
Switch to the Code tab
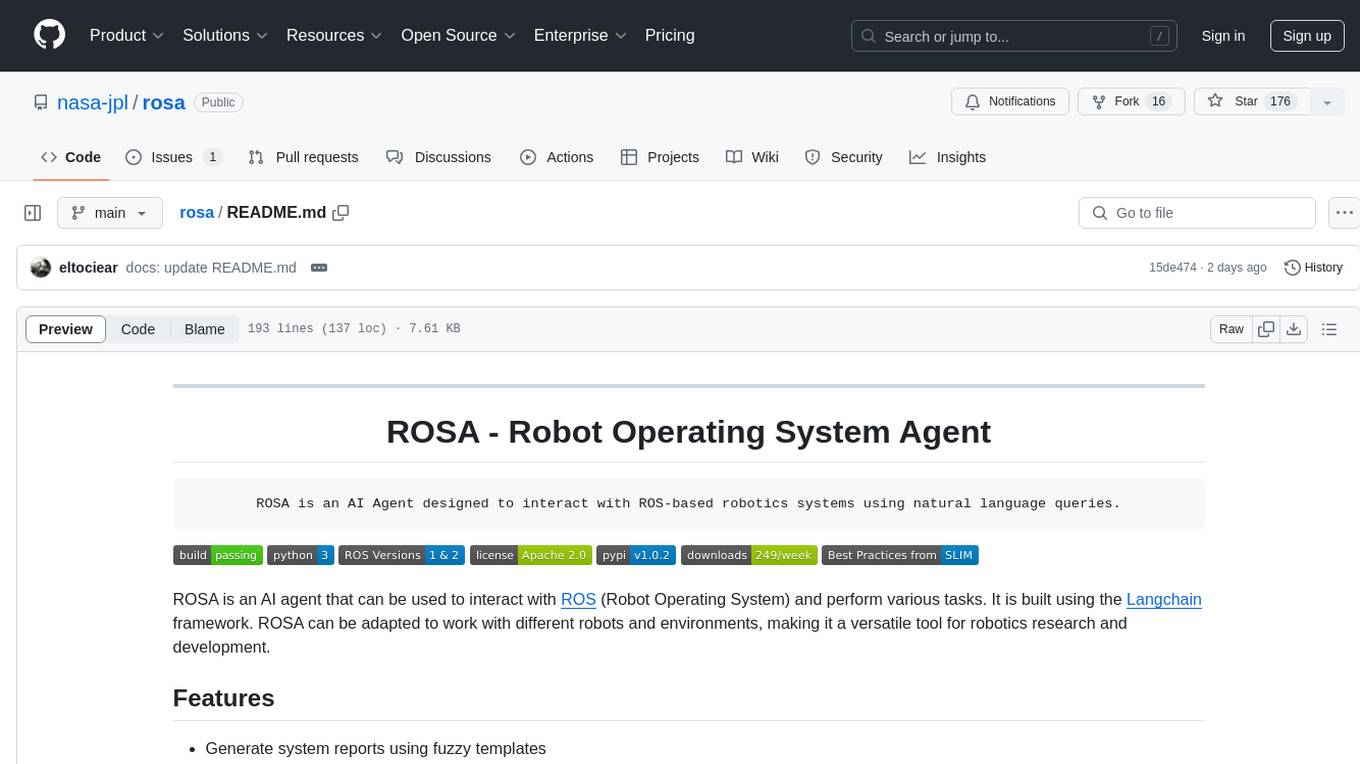[71, 157]
